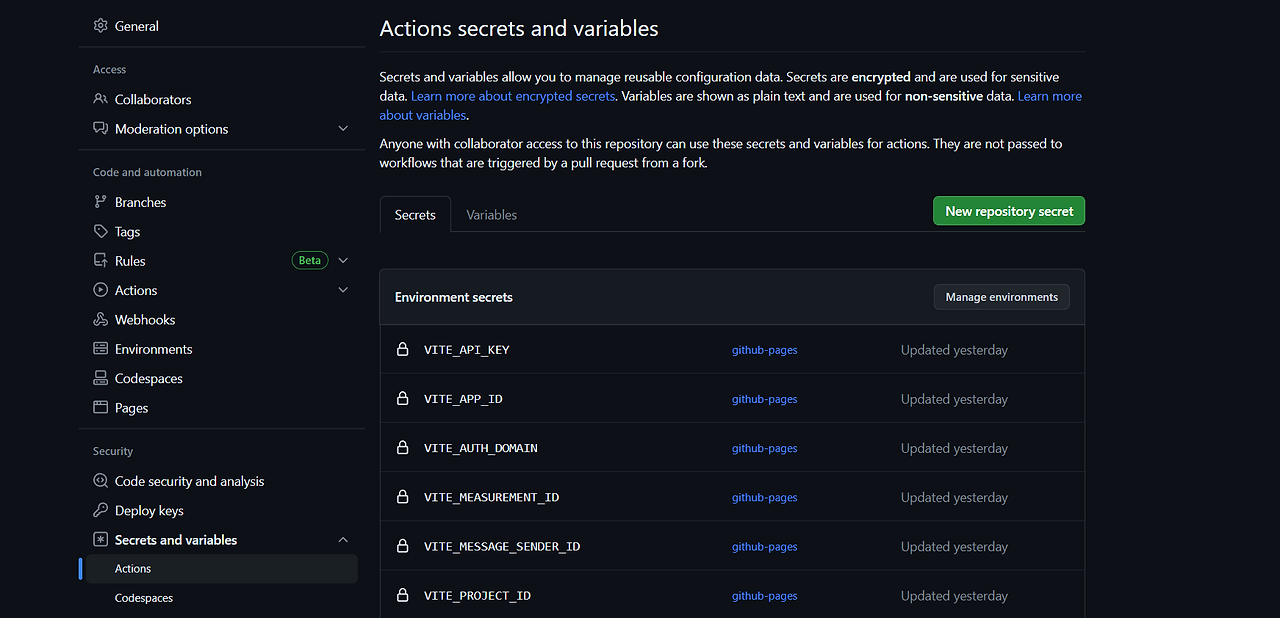Open Learn more about encrypted secrets link

click(x=513, y=96)
